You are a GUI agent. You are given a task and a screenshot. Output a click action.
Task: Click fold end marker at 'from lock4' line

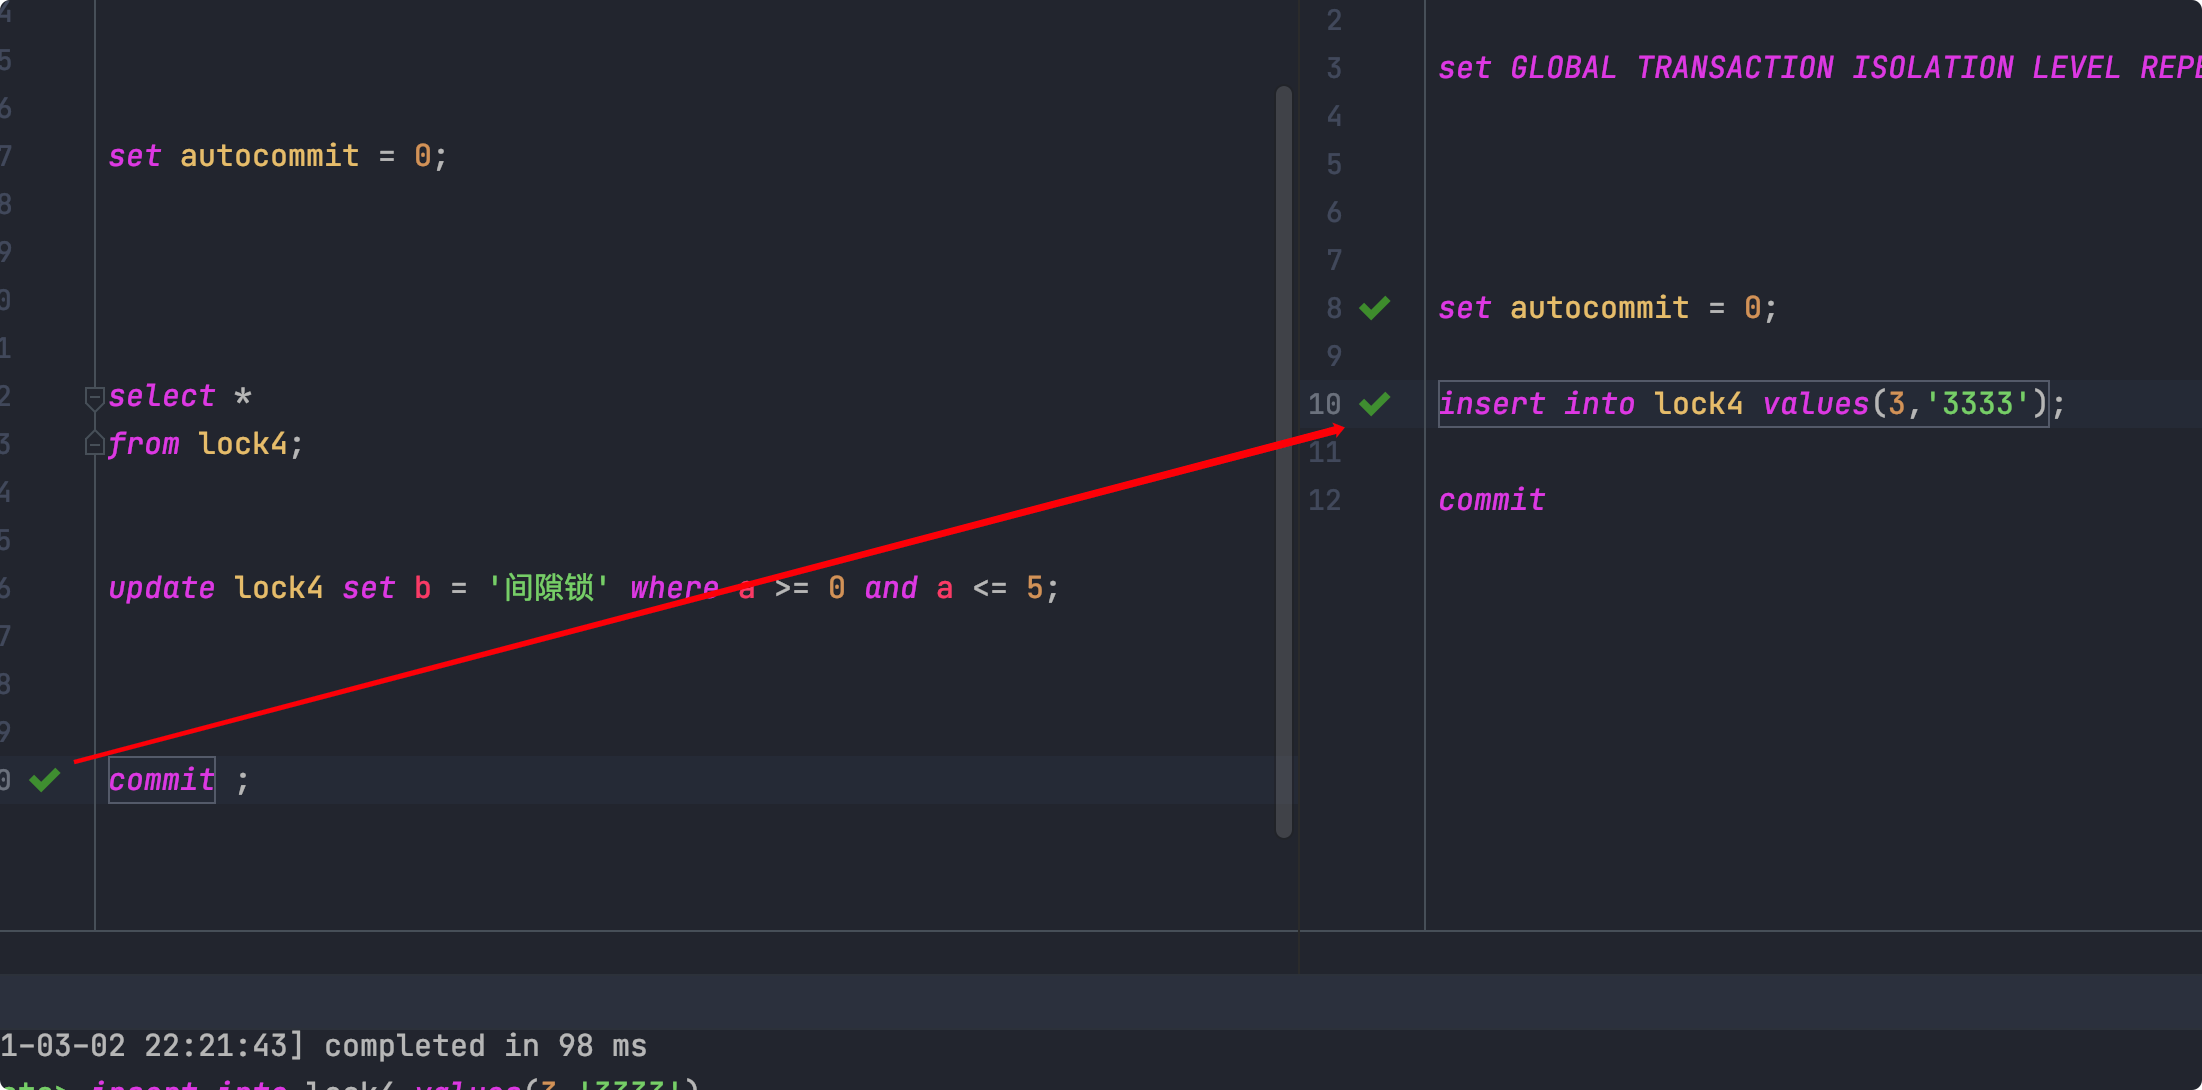[x=94, y=444]
